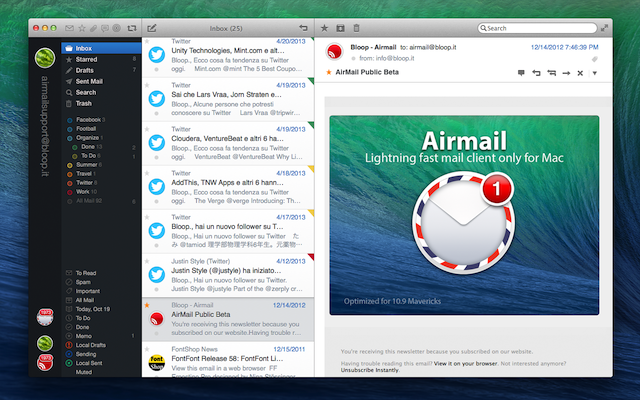Image resolution: width=640 pixels, height=400 pixels.
Task: Archive the open message with the box icon
Action: click(x=340, y=28)
